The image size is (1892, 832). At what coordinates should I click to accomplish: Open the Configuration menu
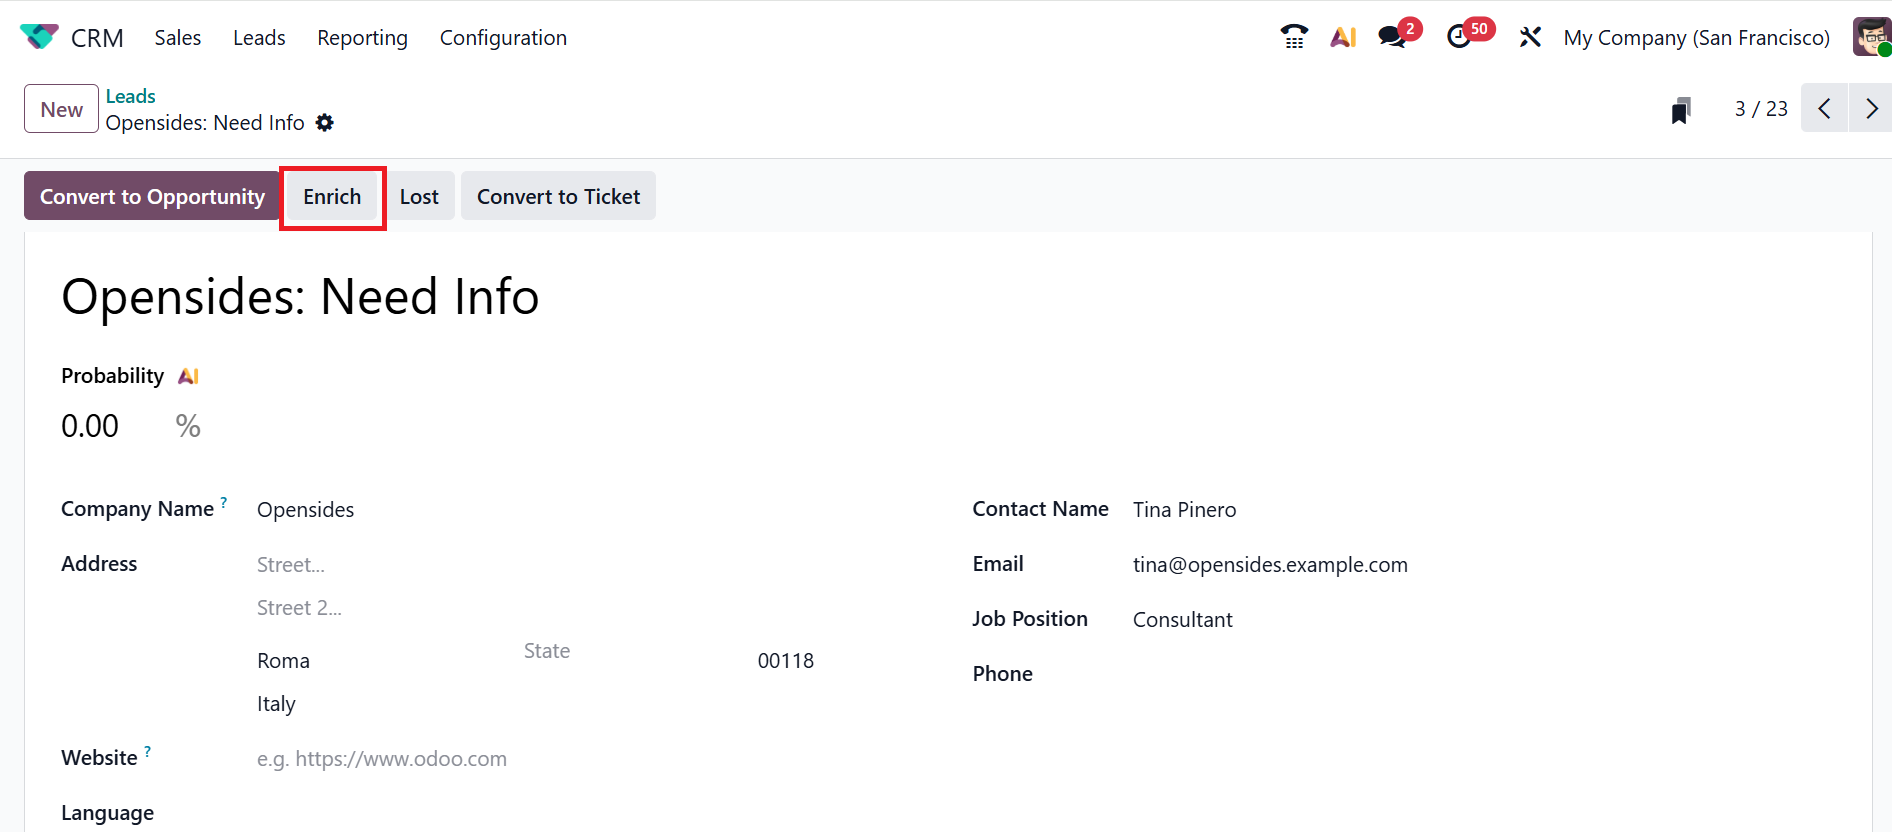[x=503, y=37]
